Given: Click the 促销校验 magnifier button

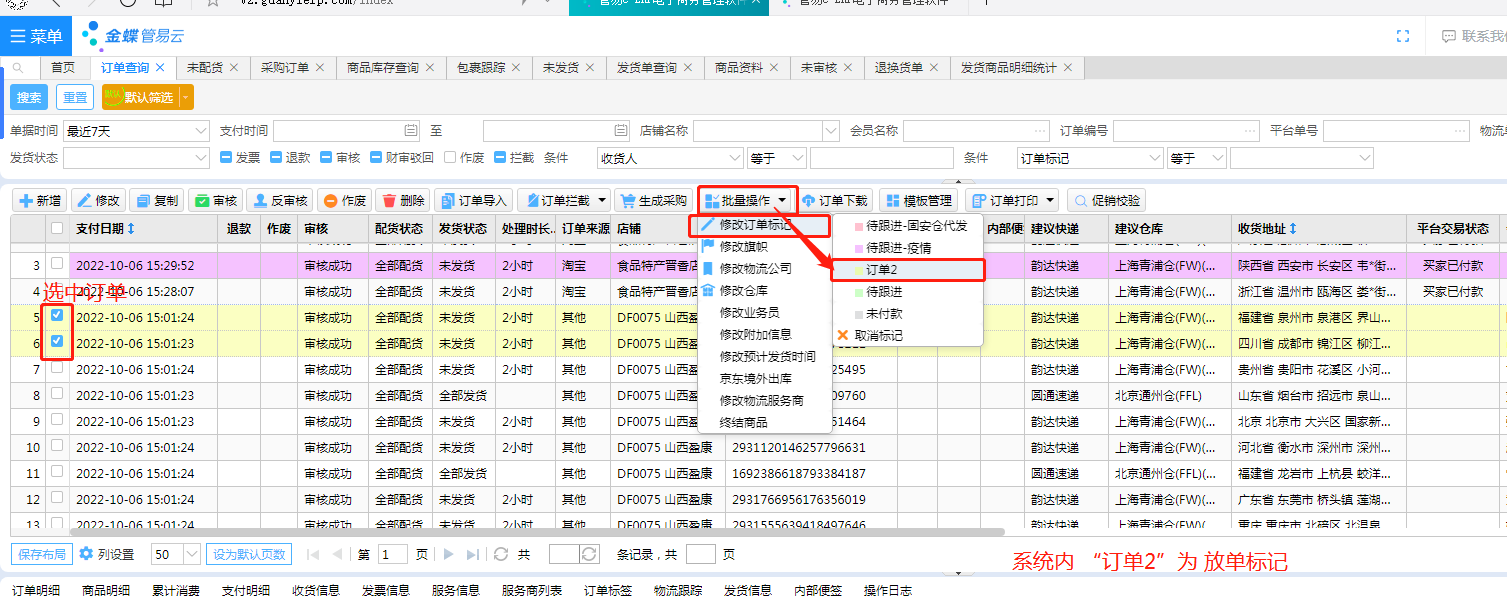Looking at the screenshot, I should pyautogui.click(x=1106, y=201).
